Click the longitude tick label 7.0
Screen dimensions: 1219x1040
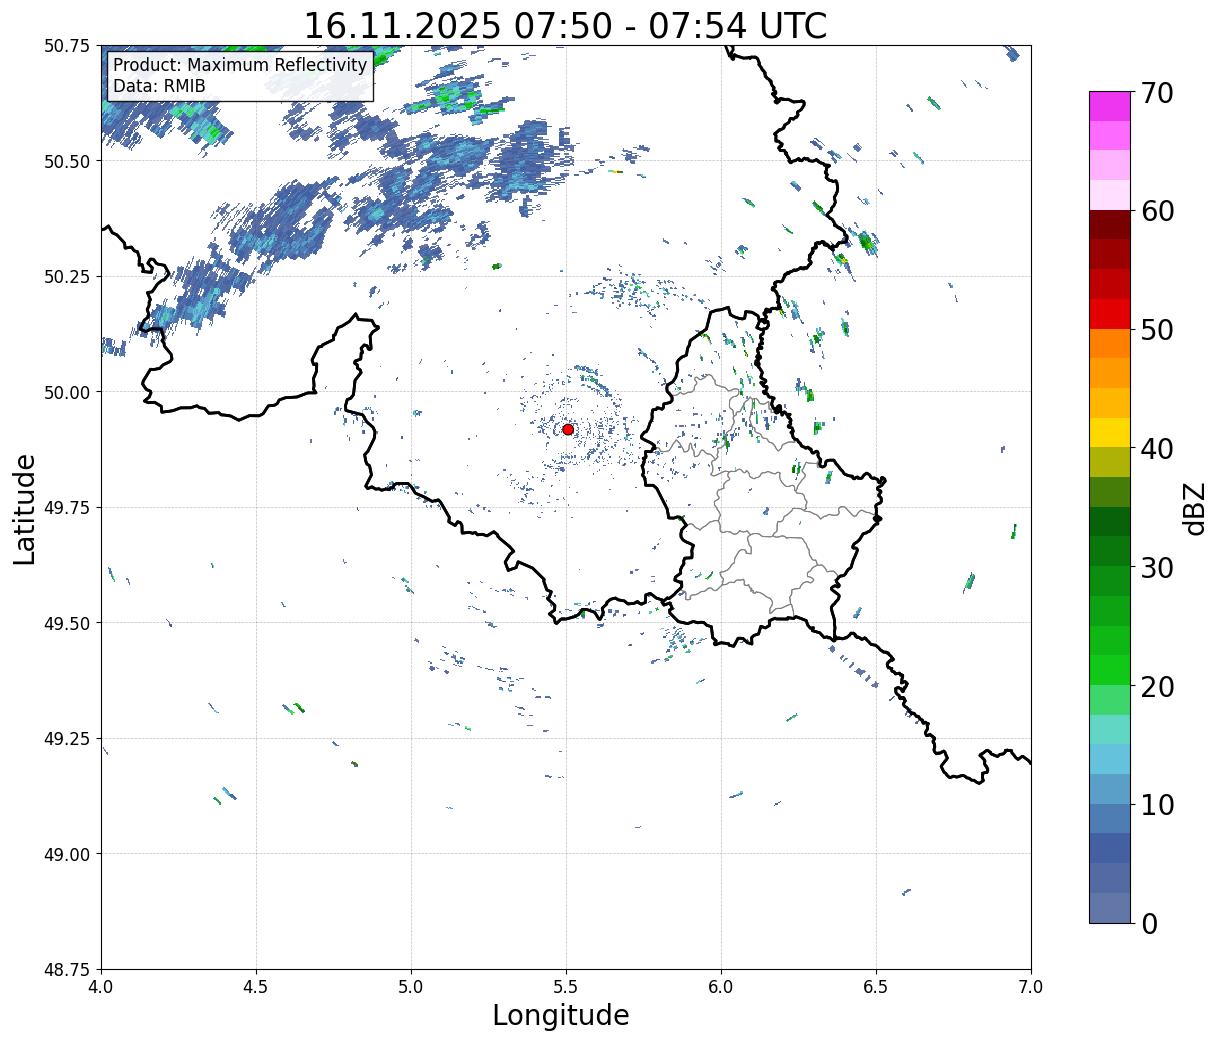tap(1031, 987)
